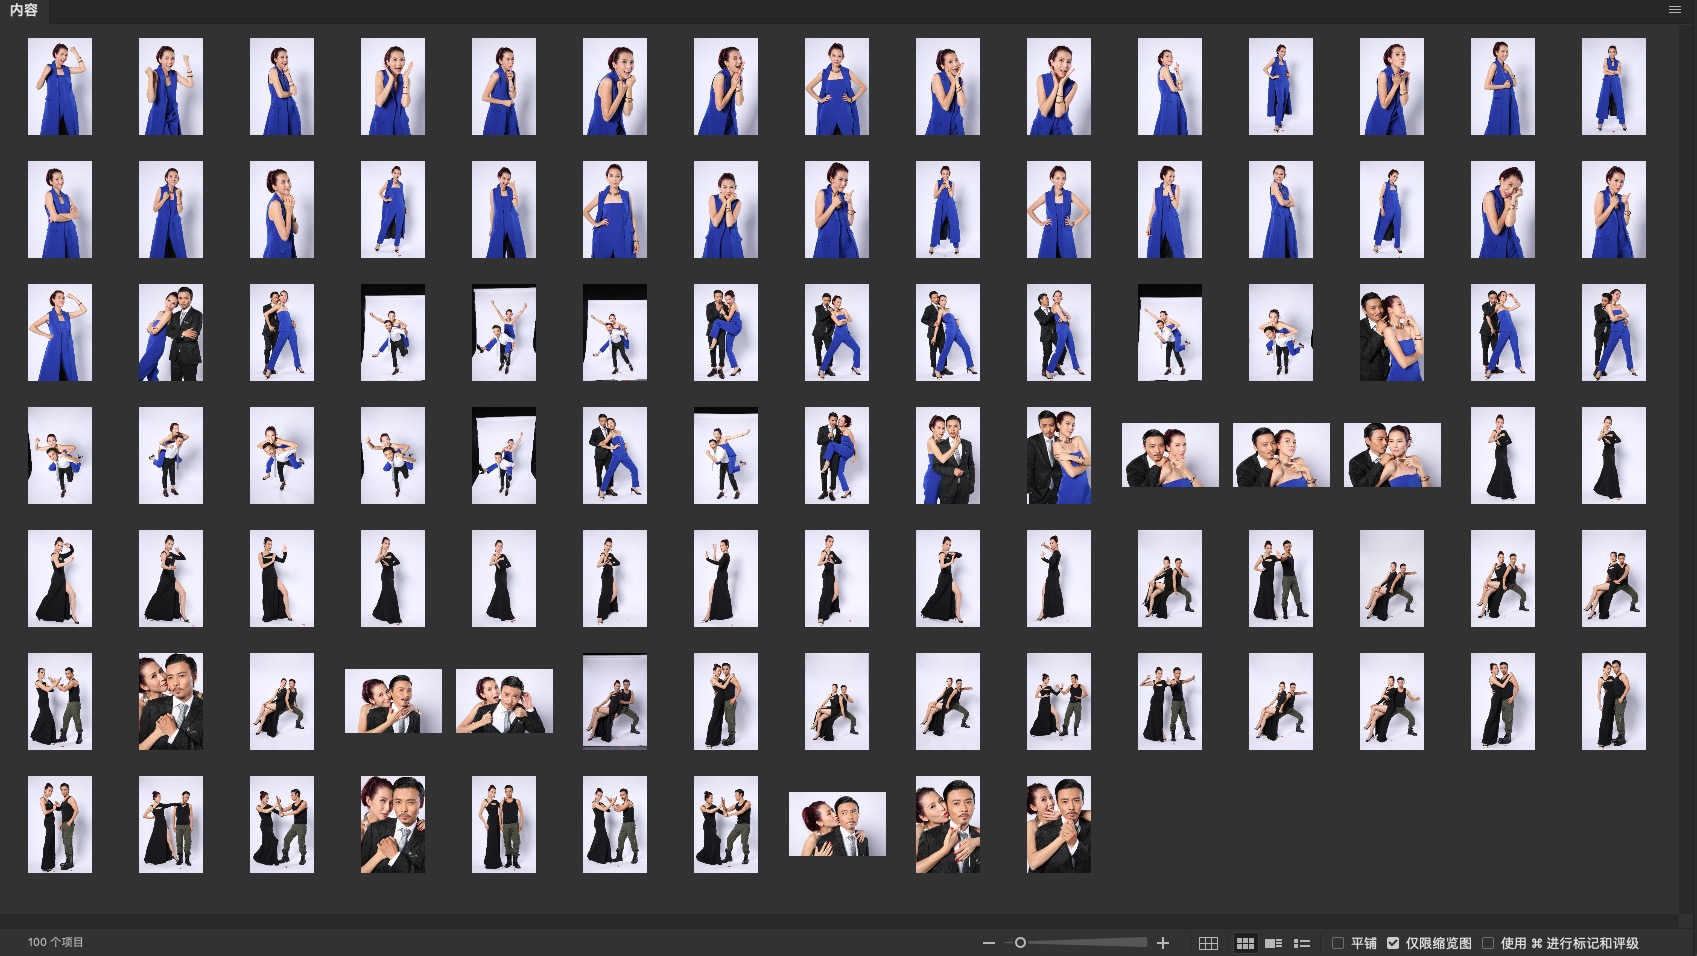Select the first blue dress thumbnail in the top row
Screen dimensions: 1697x956
(x=60, y=87)
